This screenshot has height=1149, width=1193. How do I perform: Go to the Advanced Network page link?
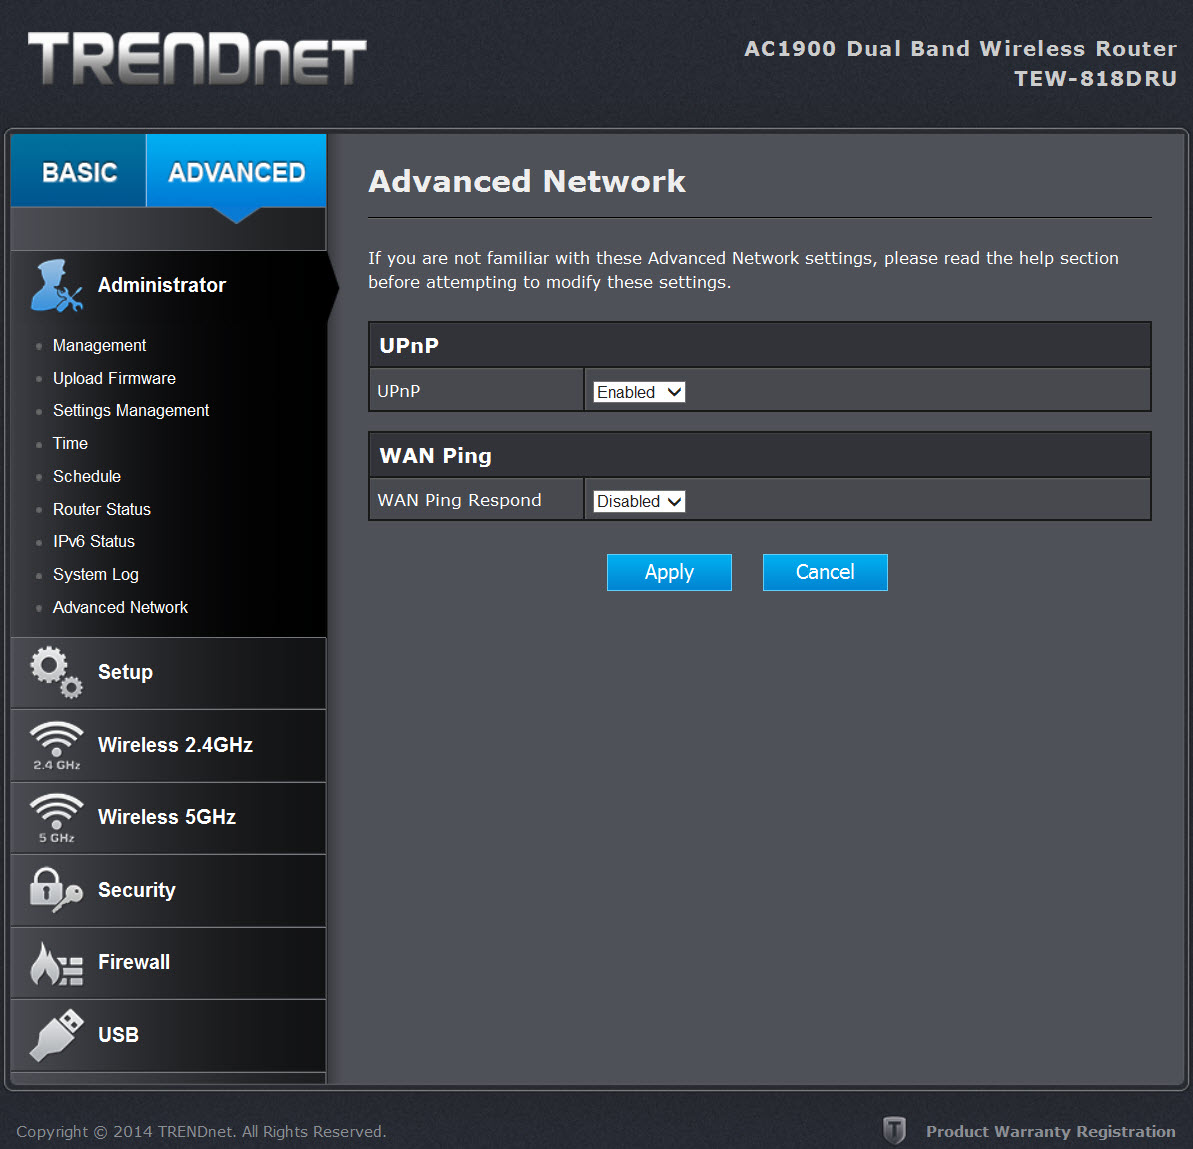pyautogui.click(x=120, y=607)
